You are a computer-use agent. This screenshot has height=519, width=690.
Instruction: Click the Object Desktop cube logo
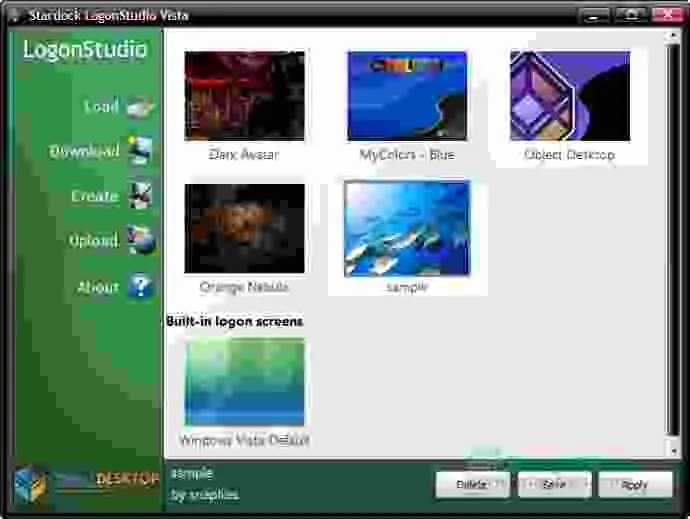tap(29, 484)
